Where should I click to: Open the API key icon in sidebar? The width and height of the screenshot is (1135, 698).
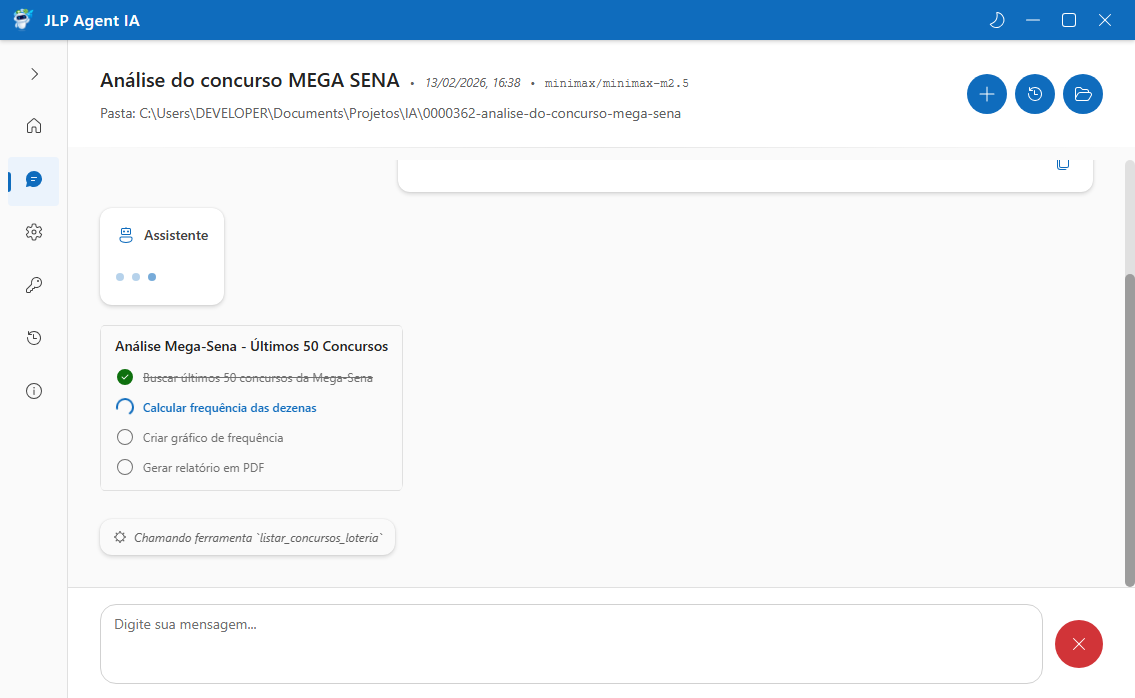pyautogui.click(x=34, y=285)
